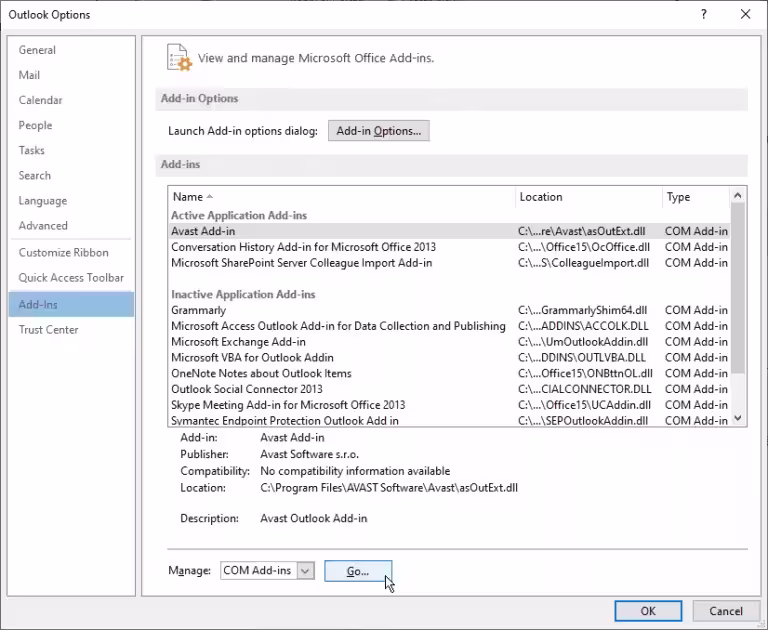This screenshot has width=768, height=630.
Task: Click the add-ins list scroll down arrow
Action: (738, 418)
